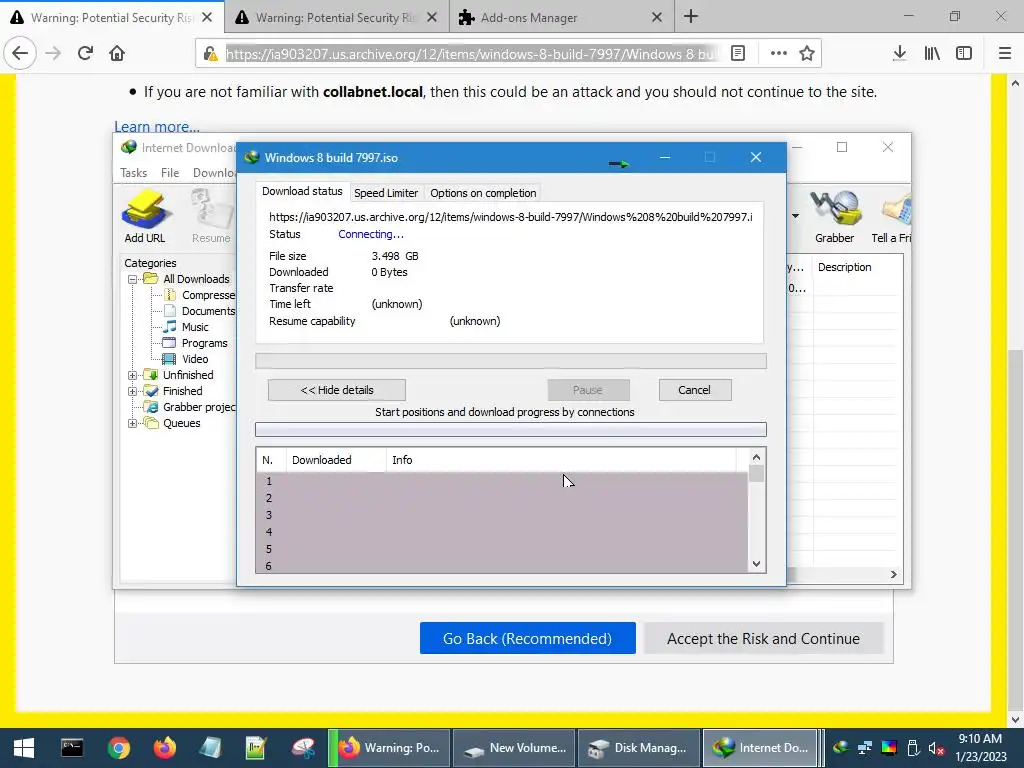This screenshot has height=768, width=1024.
Task: Select the Documents category
Action: click(208, 311)
